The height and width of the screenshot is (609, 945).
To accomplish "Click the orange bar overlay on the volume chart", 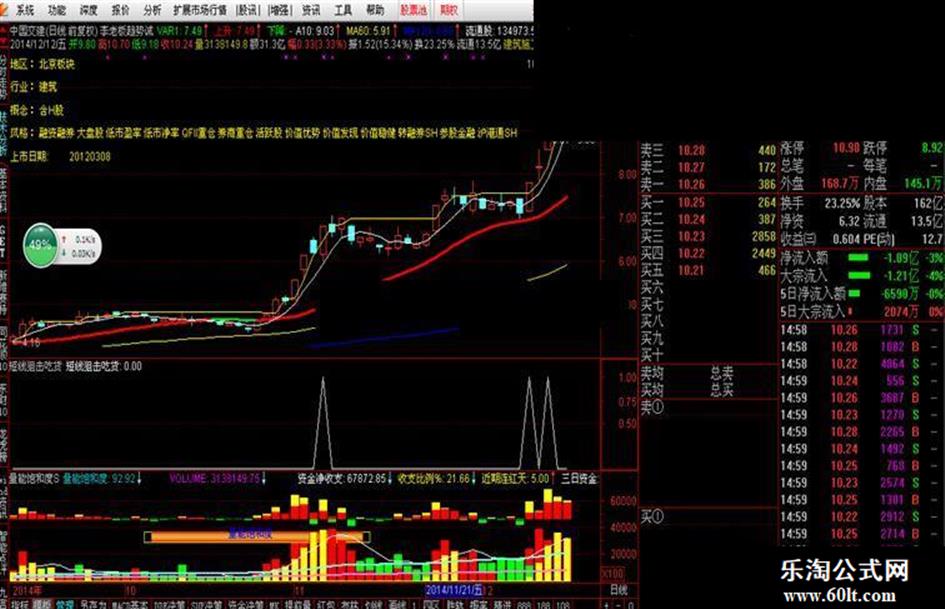I will [x=257, y=537].
